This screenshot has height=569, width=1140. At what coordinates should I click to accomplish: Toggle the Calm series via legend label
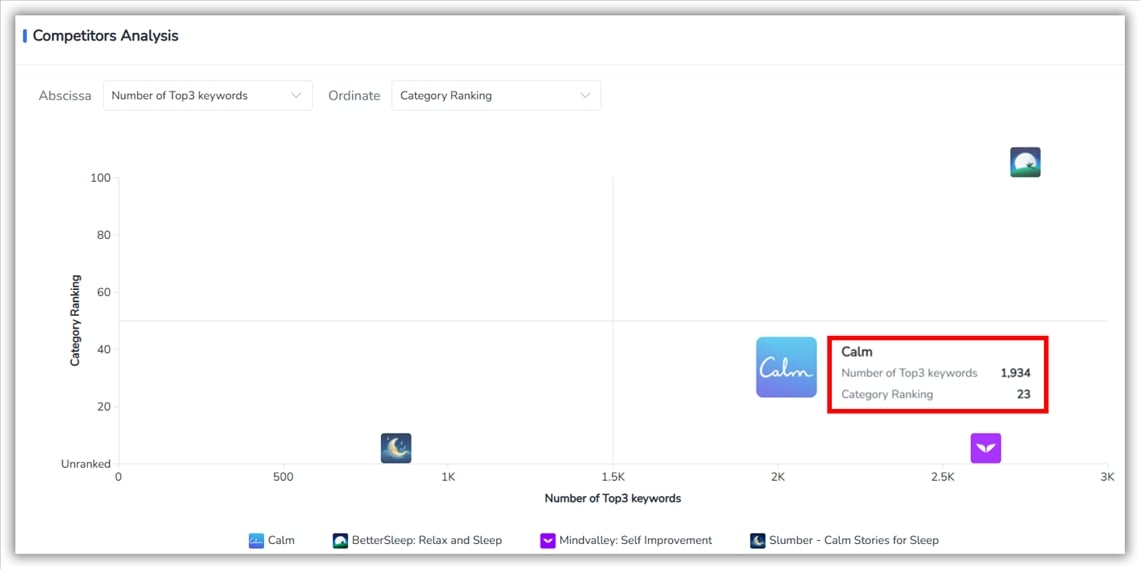pyautogui.click(x=281, y=541)
